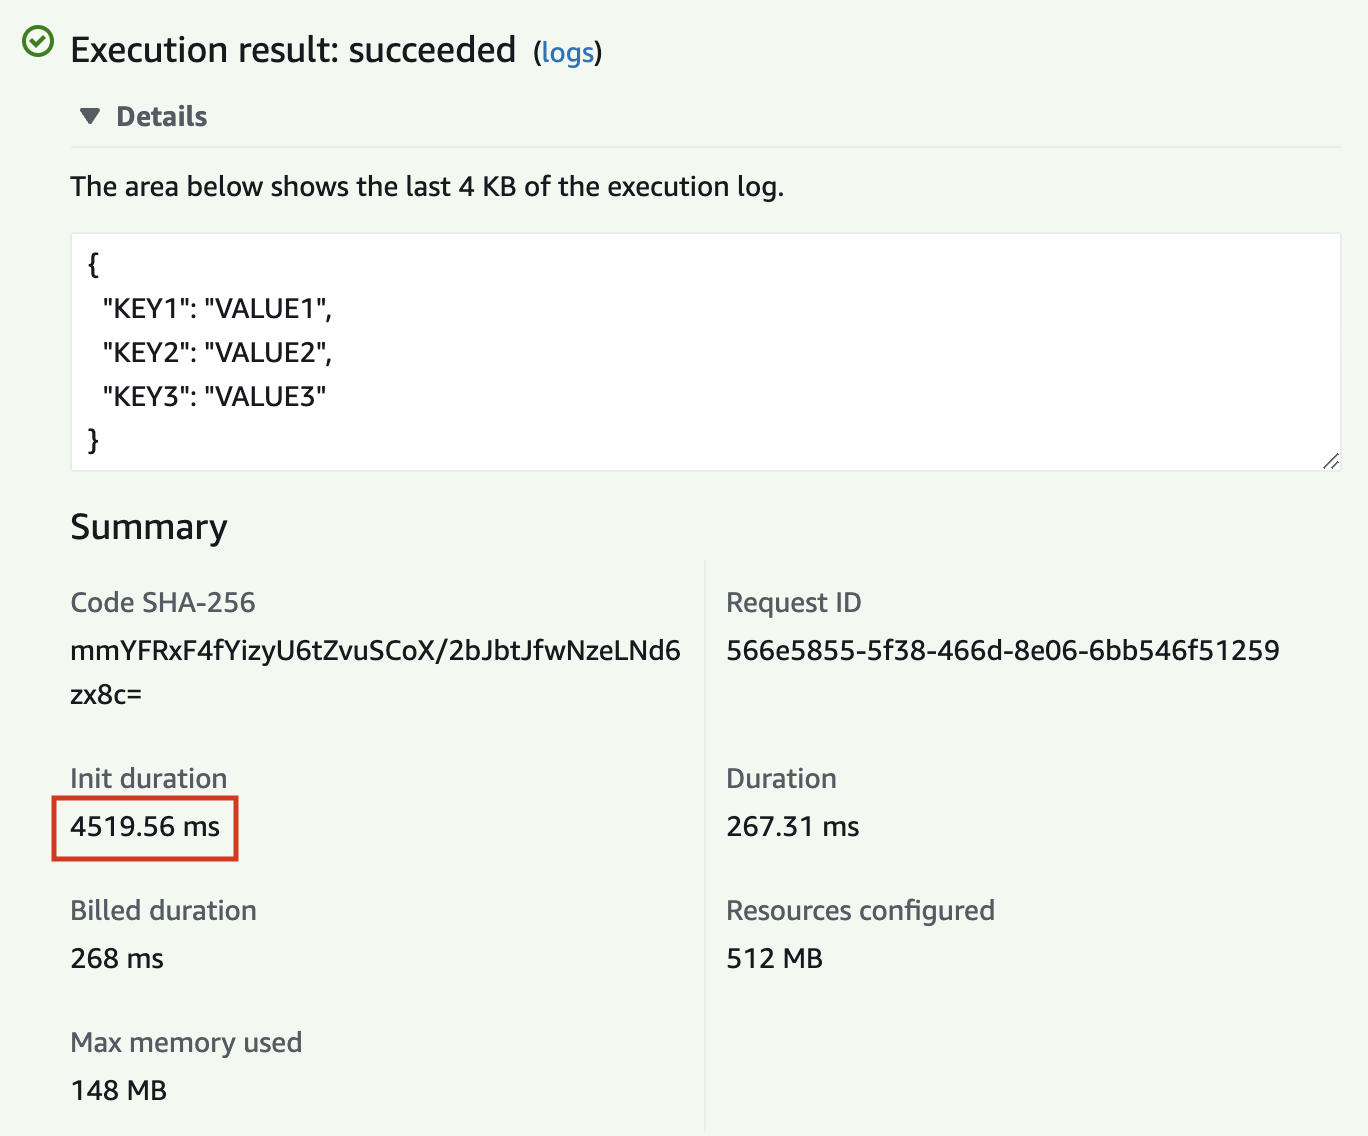Open the logs link

pos(566,54)
